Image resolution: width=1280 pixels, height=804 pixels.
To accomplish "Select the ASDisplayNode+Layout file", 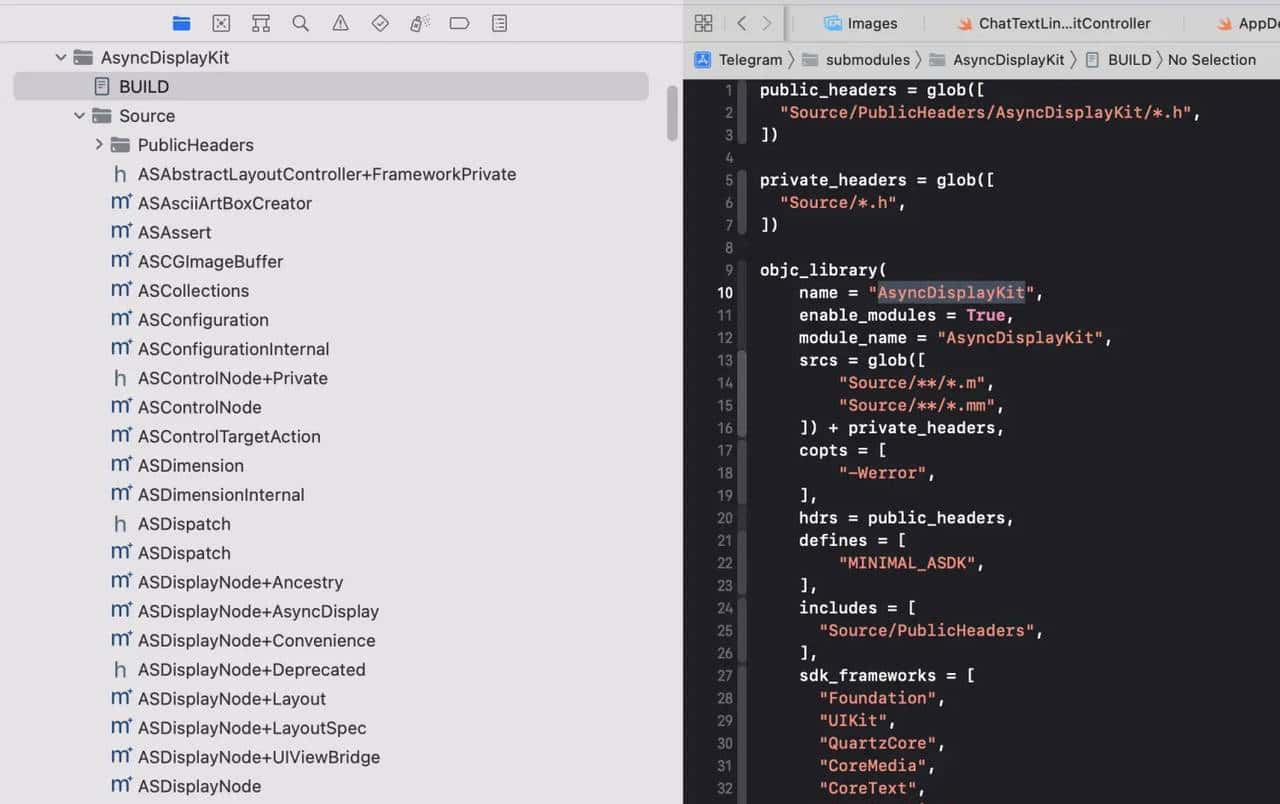I will click(x=232, y=699).
